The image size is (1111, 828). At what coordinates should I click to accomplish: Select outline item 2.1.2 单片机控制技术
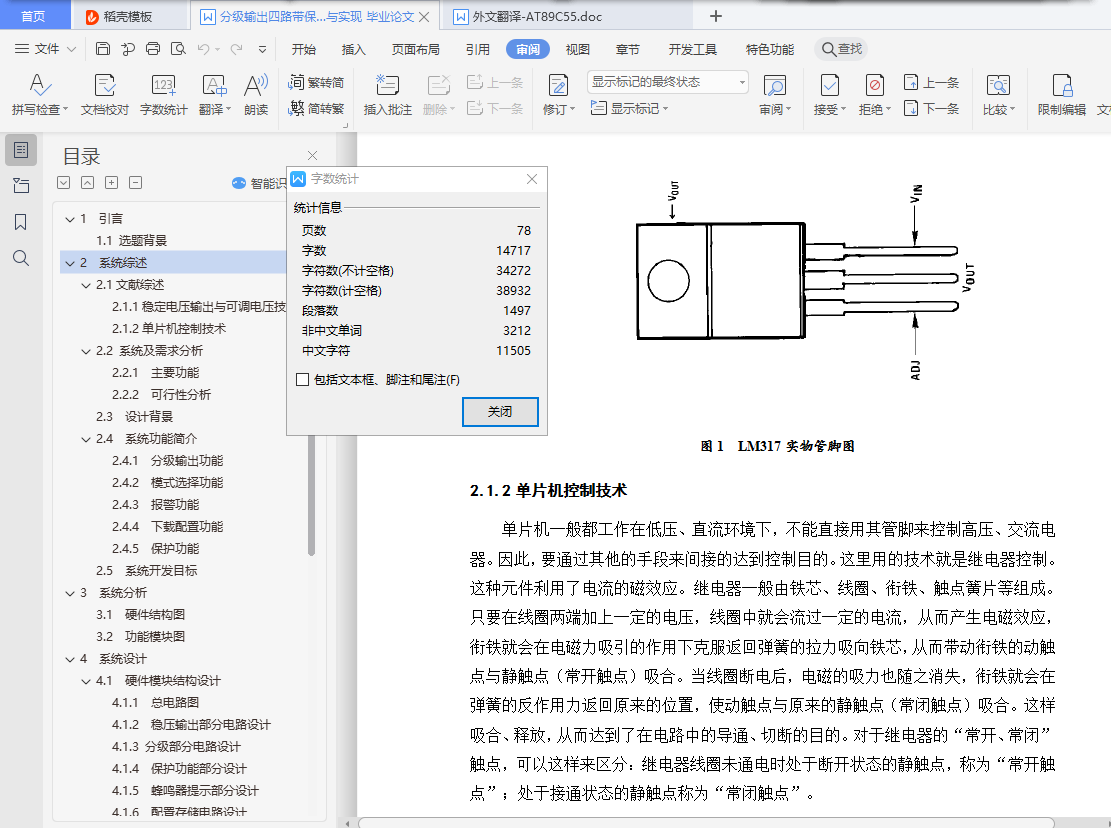(x=169, y=329)
